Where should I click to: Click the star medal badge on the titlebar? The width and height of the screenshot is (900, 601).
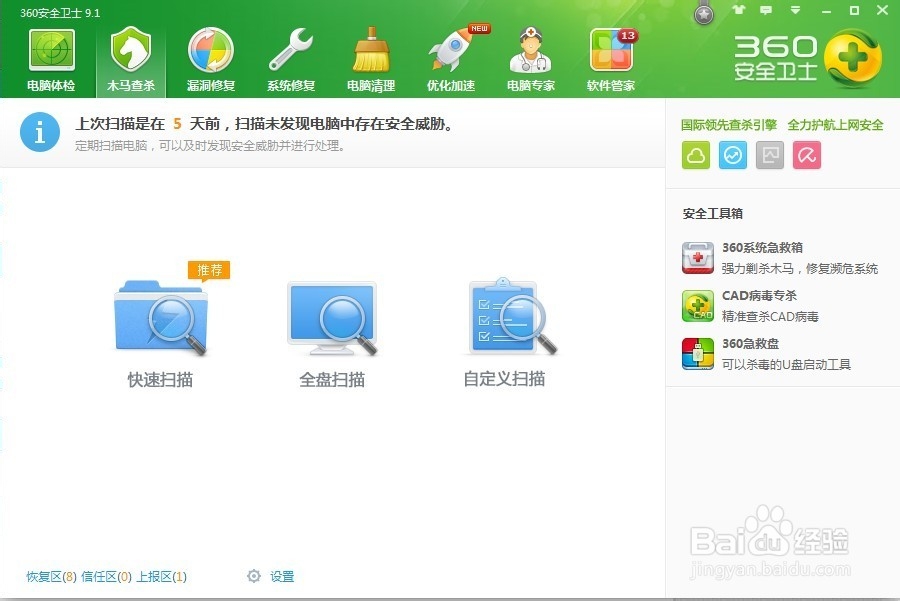point(703,13)
